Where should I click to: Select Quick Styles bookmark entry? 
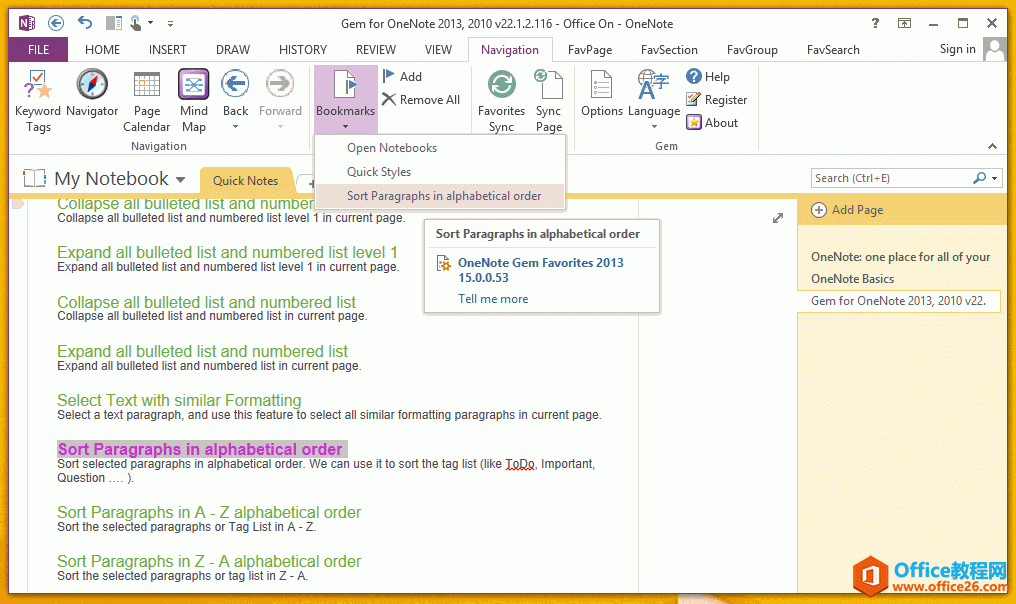pos(379,172)
